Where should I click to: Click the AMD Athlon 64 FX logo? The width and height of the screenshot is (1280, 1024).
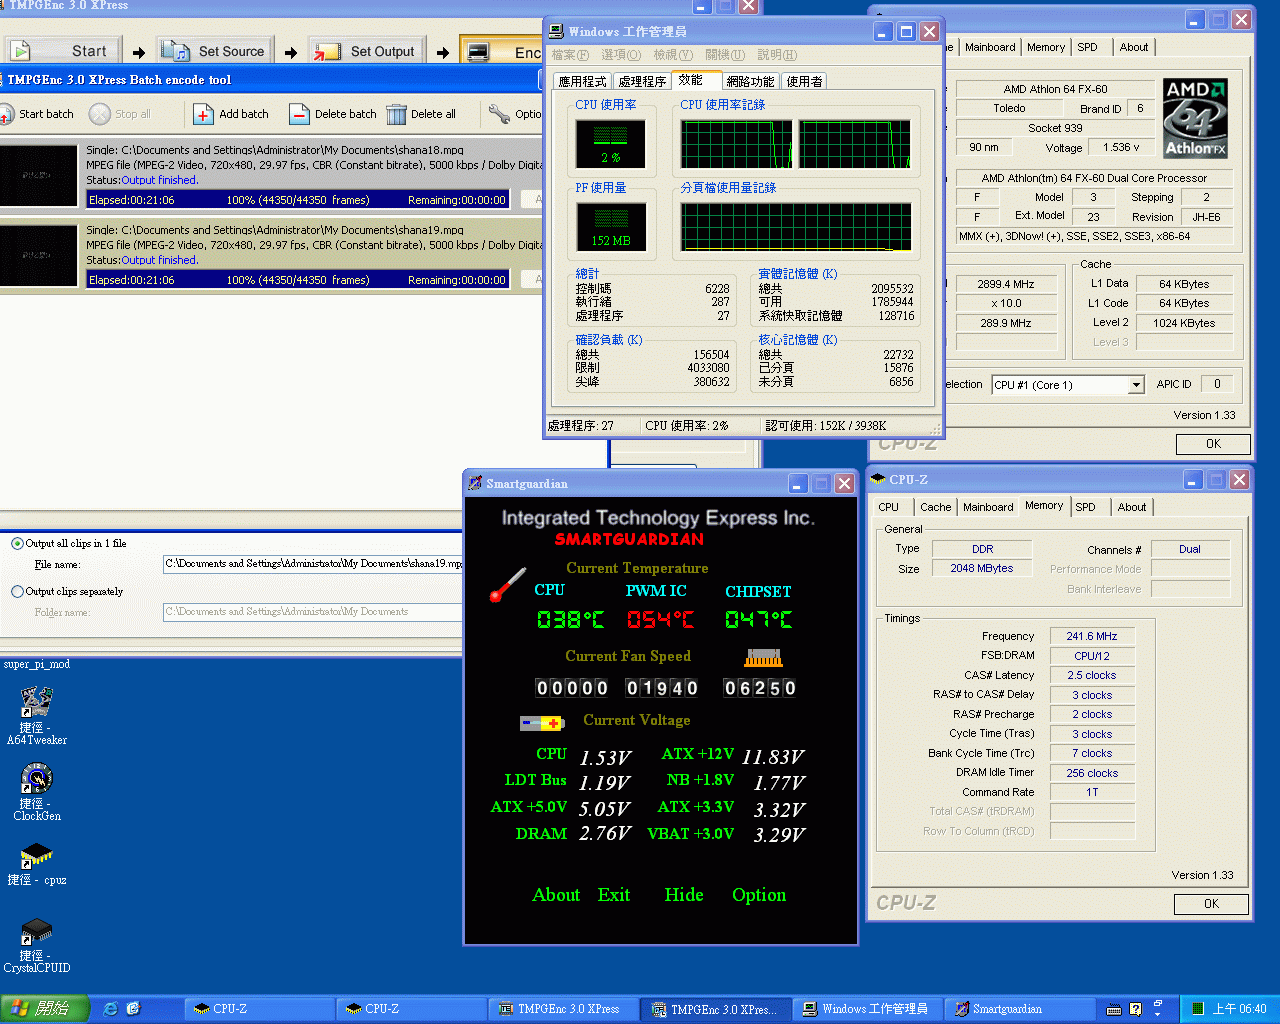(1195, 118)
